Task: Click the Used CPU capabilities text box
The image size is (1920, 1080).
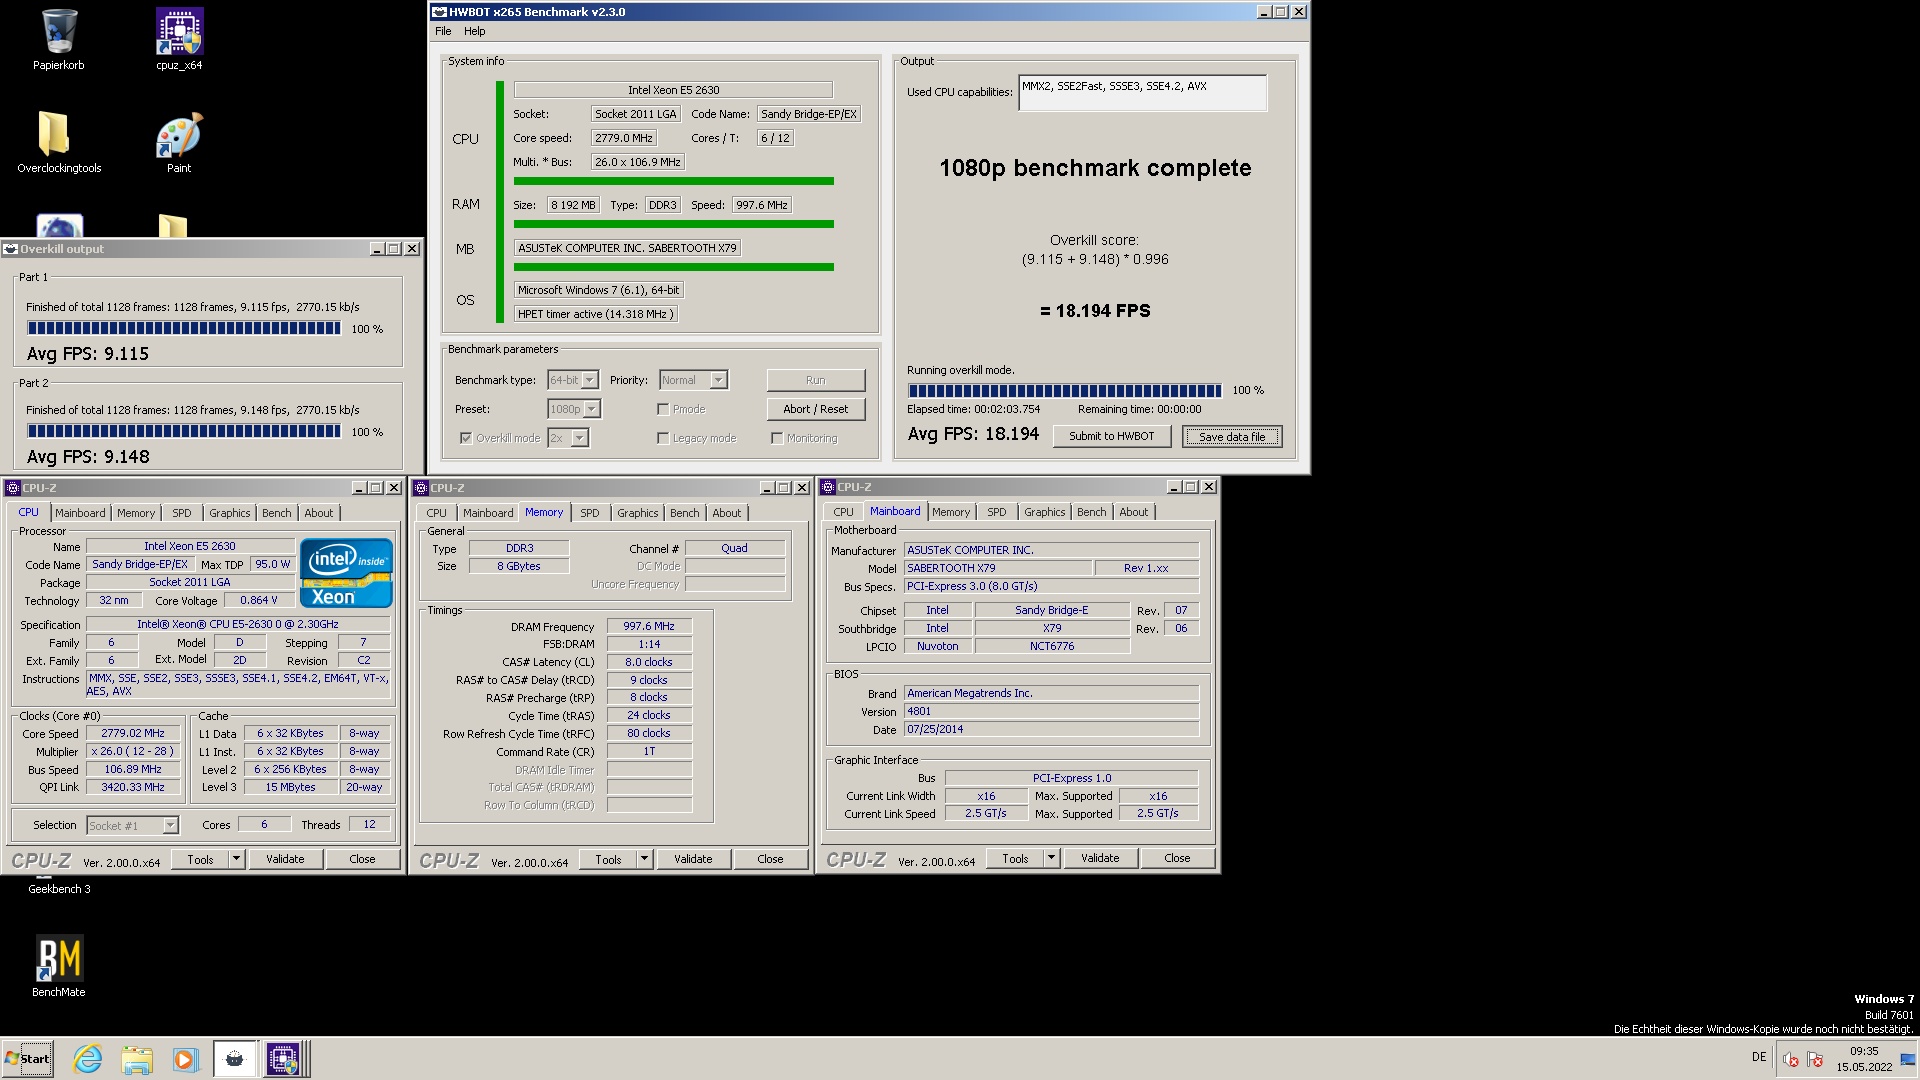Action: click(x=1143, y=93)
